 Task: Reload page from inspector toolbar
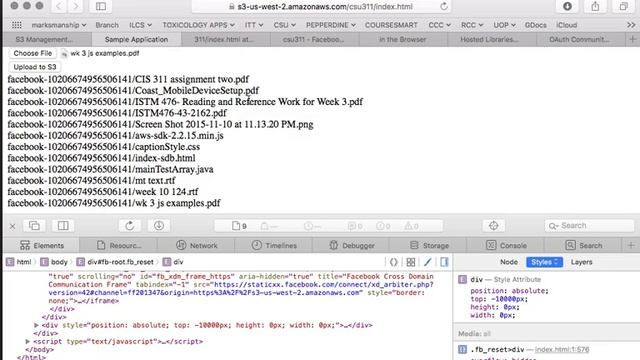(x=130, y=226)
